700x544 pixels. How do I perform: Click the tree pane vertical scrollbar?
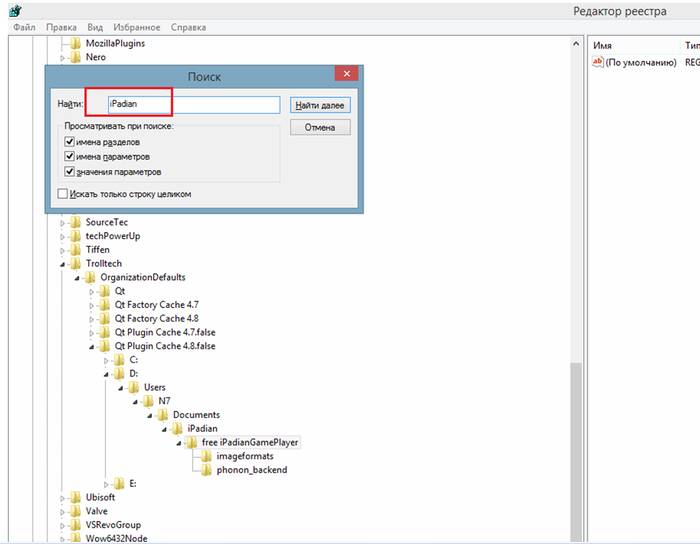(x=576, y=300)
